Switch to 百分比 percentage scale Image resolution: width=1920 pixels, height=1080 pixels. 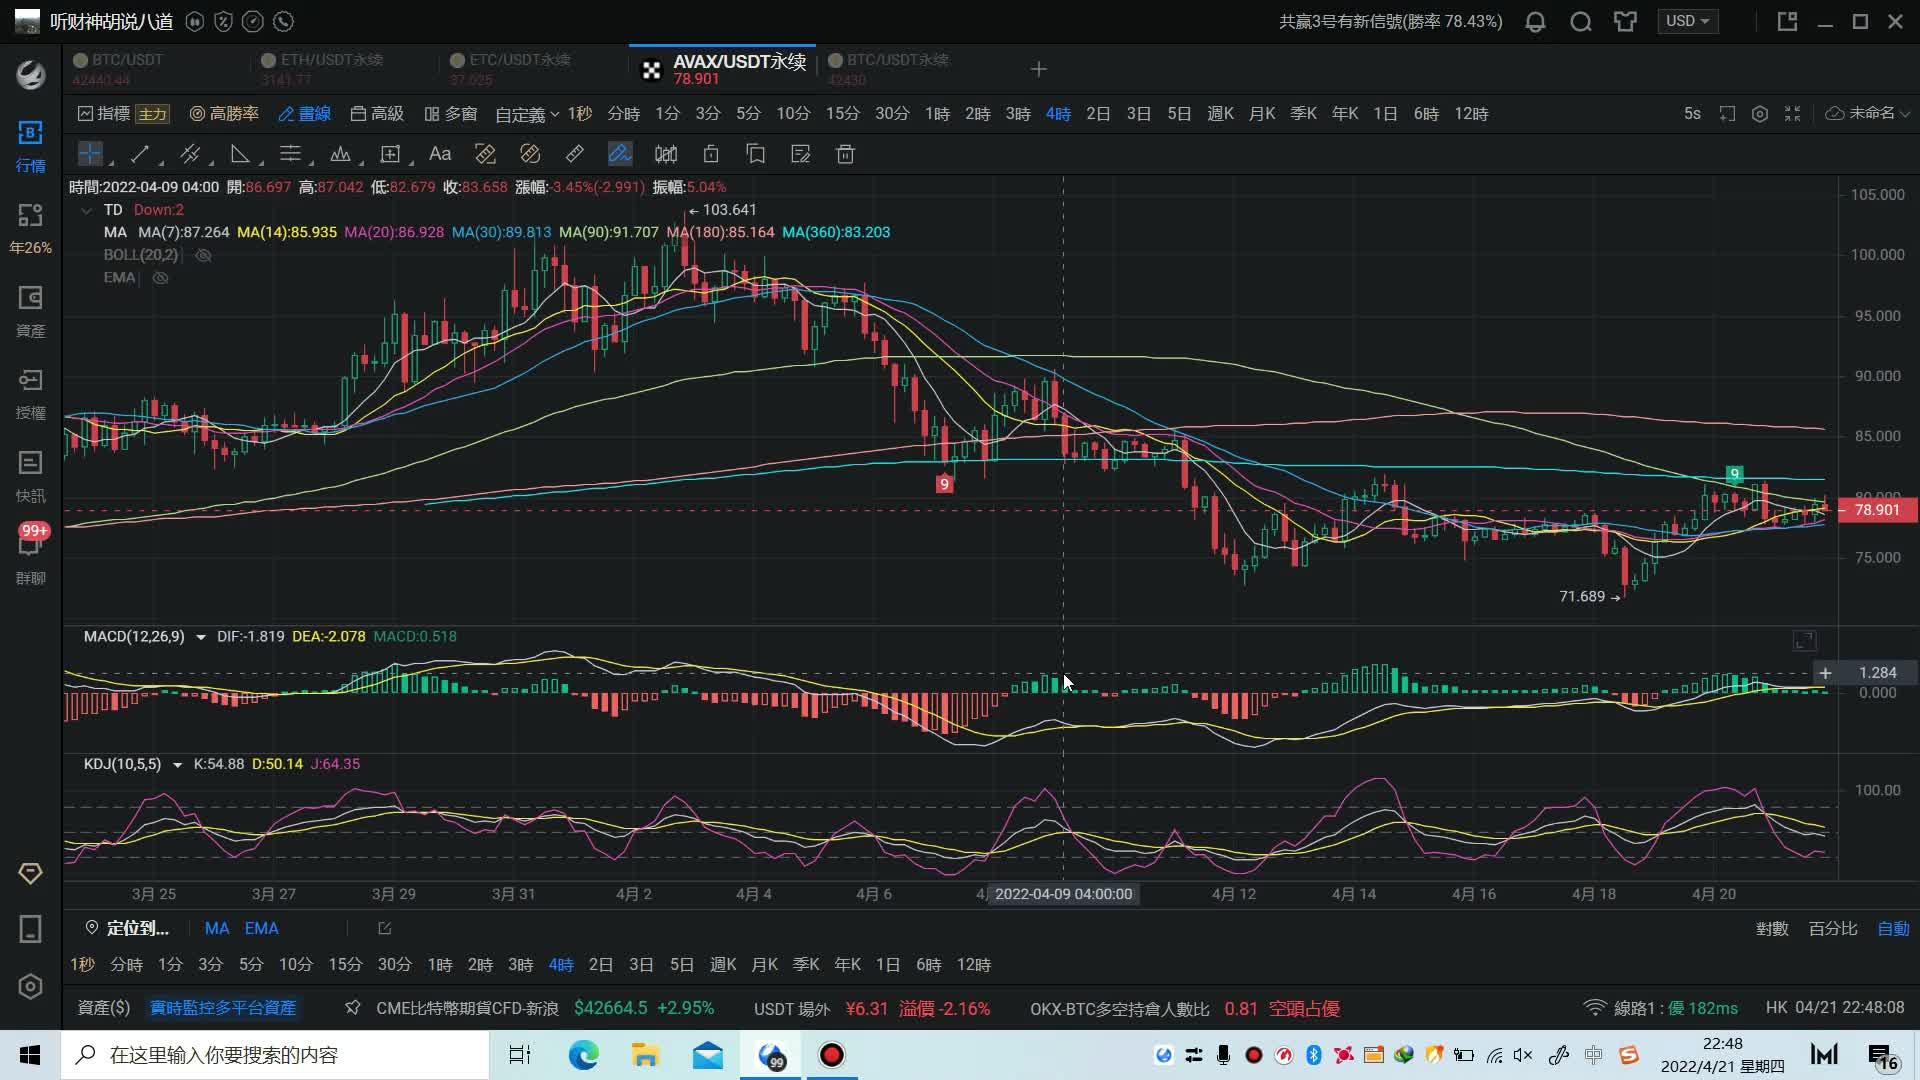(x=1833, y=929)
